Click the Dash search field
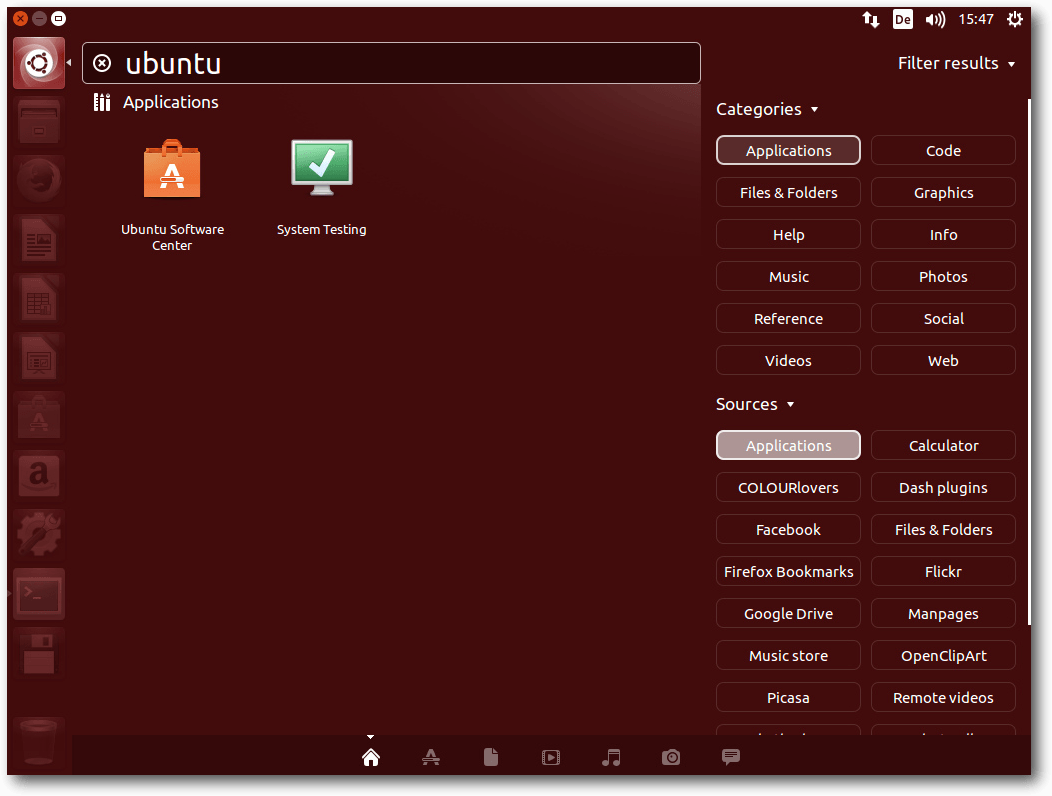1052x796 pixels. coord(391,63)
